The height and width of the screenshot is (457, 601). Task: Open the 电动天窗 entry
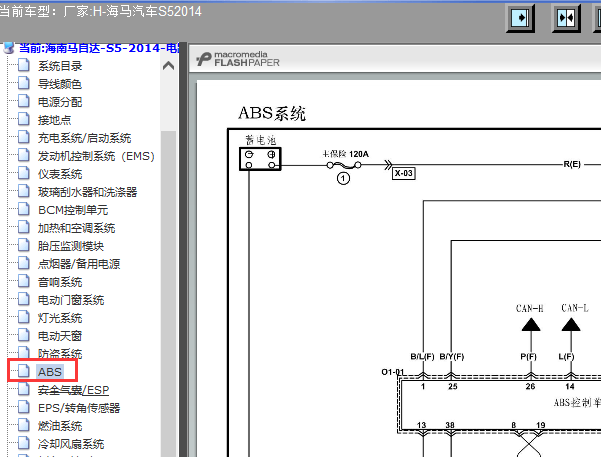coord(60,336)
